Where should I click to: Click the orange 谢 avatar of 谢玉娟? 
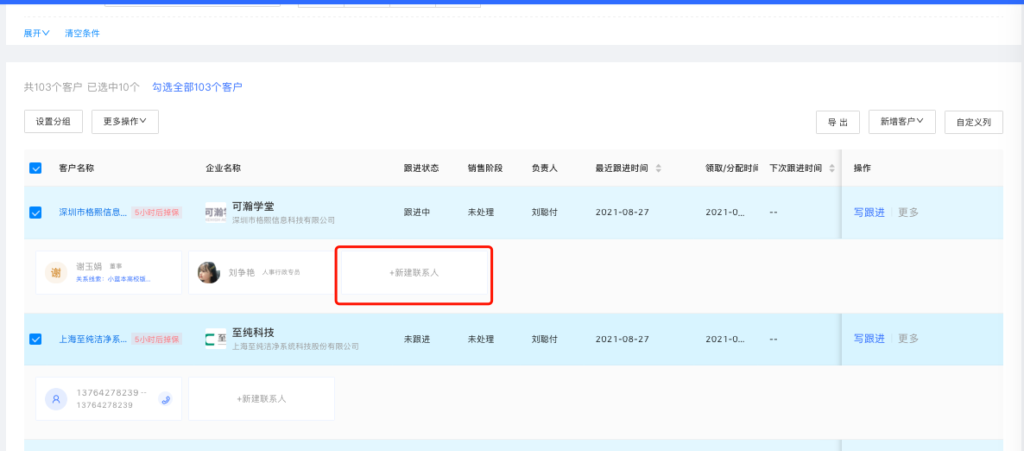(57, 272)
